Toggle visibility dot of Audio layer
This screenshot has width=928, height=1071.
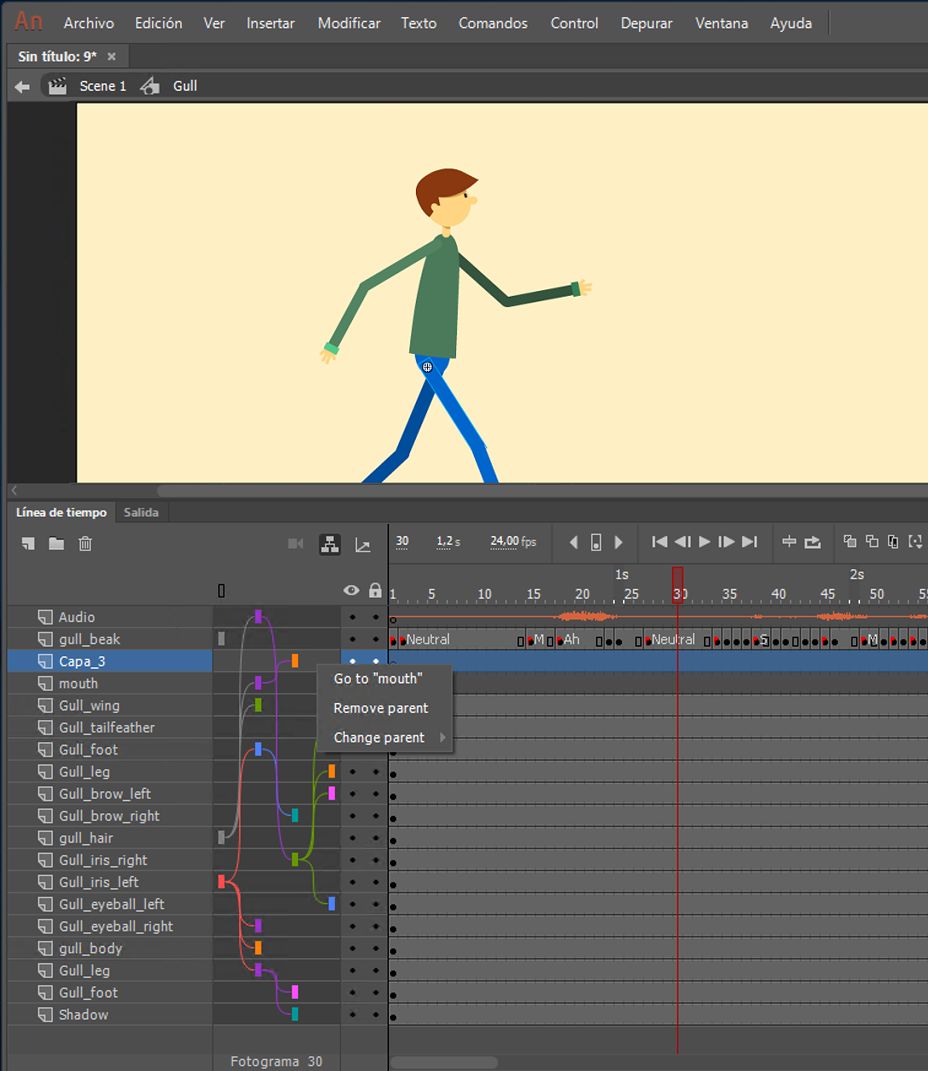[352, 618]
